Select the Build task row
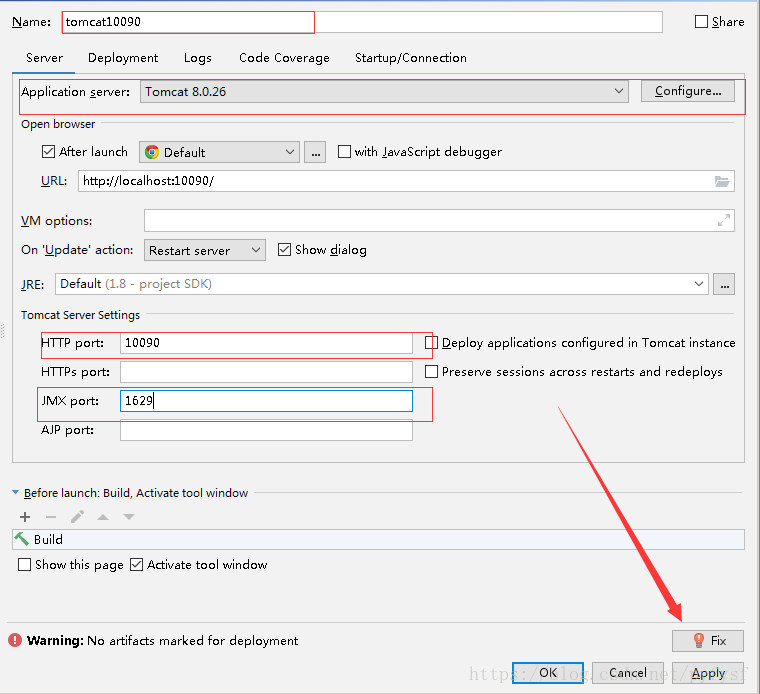760x694 pixels. pos(378,539)
